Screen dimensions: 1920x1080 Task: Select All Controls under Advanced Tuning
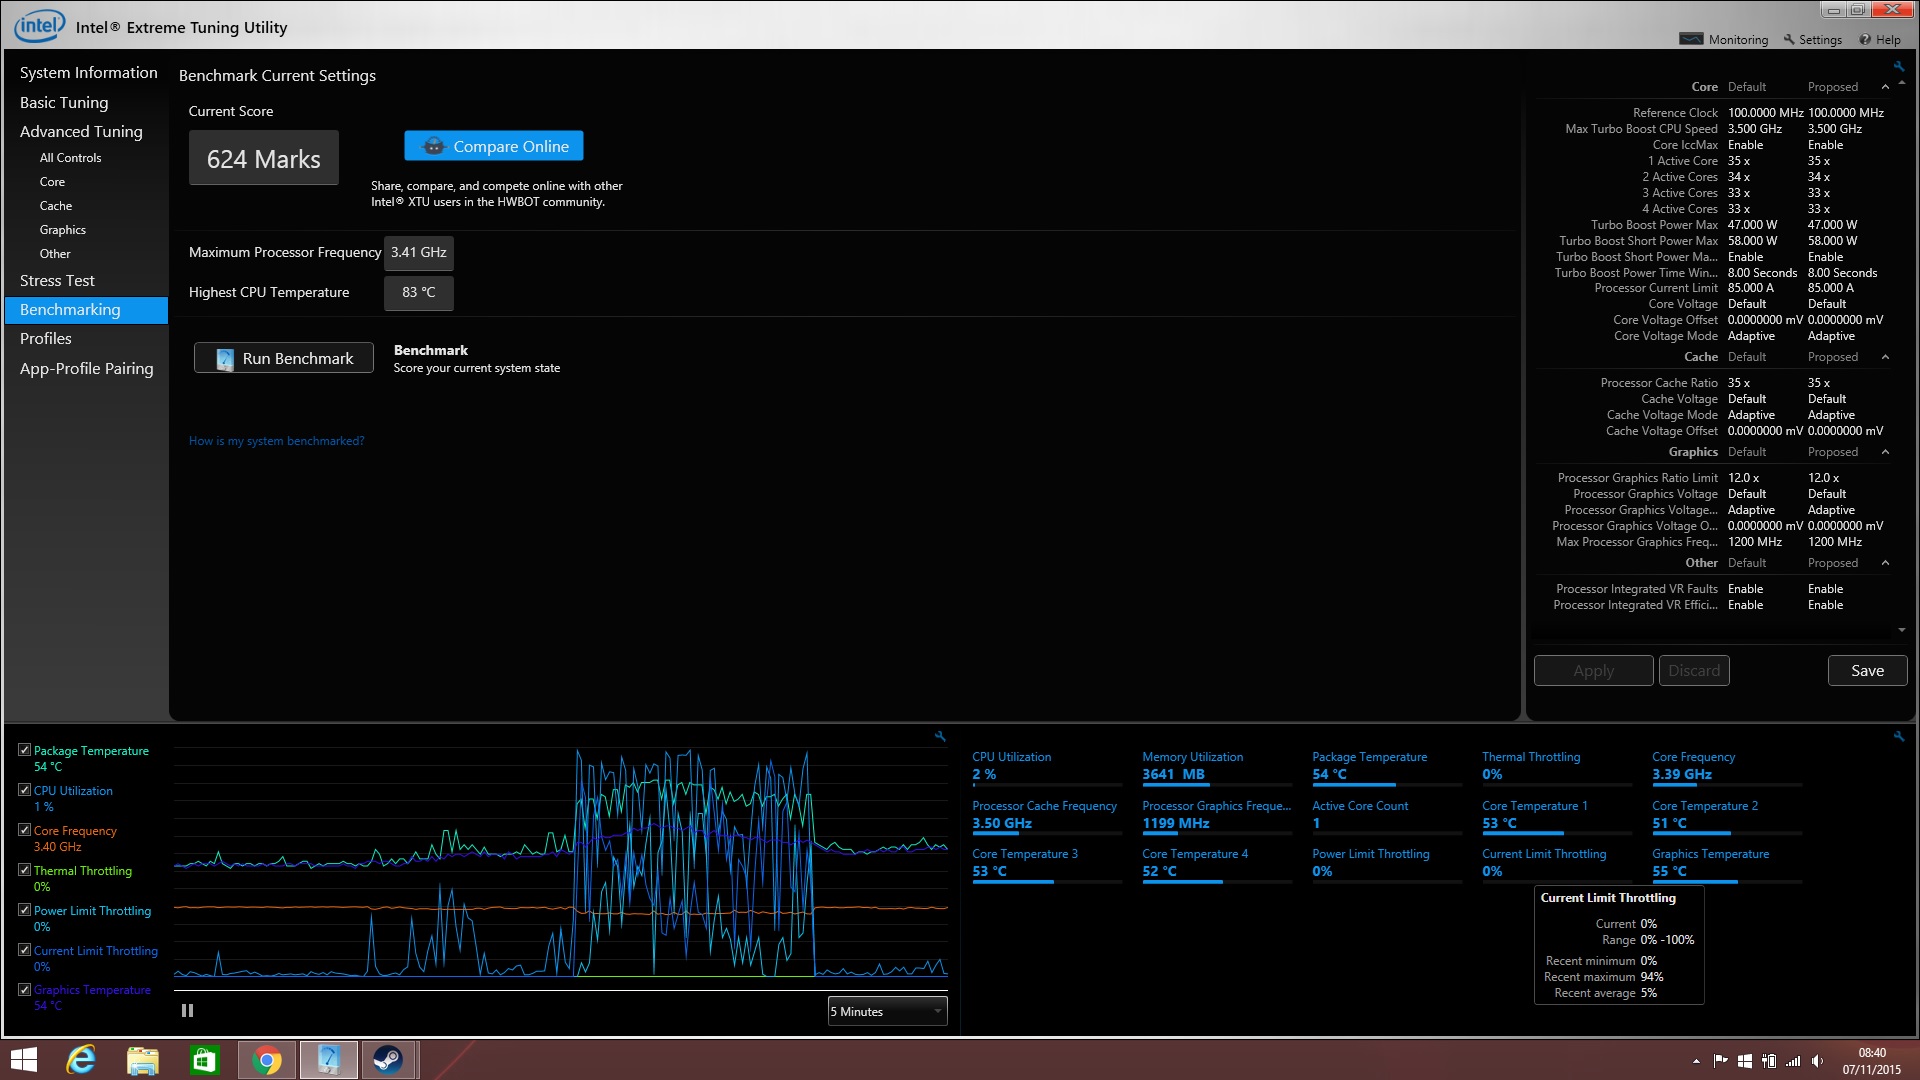pos(70,158)
